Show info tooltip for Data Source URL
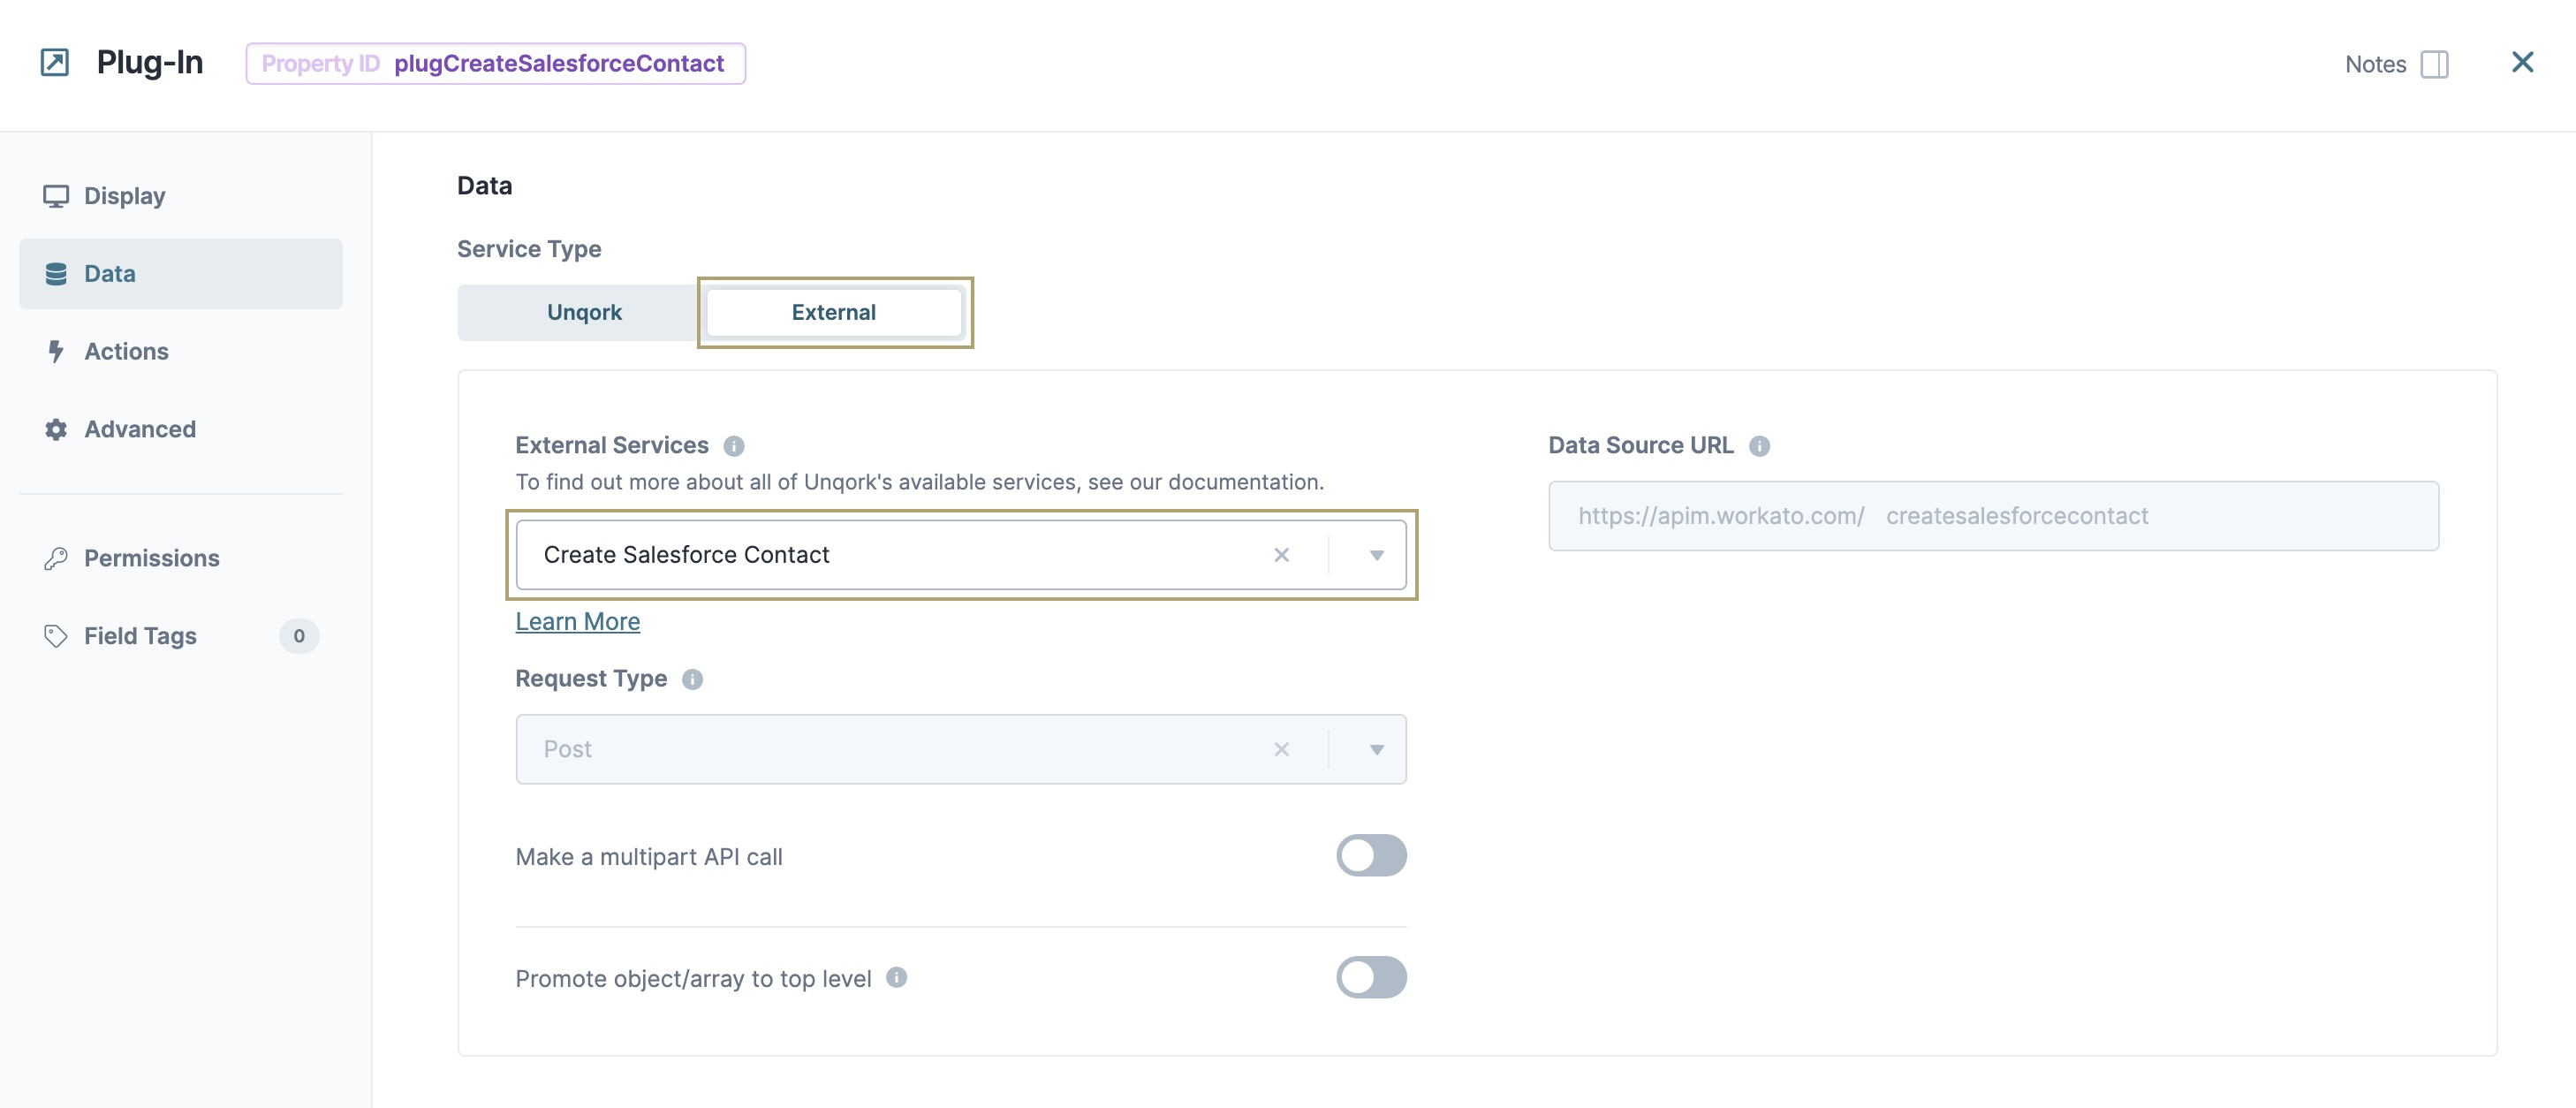 (x=1759, y=446)
